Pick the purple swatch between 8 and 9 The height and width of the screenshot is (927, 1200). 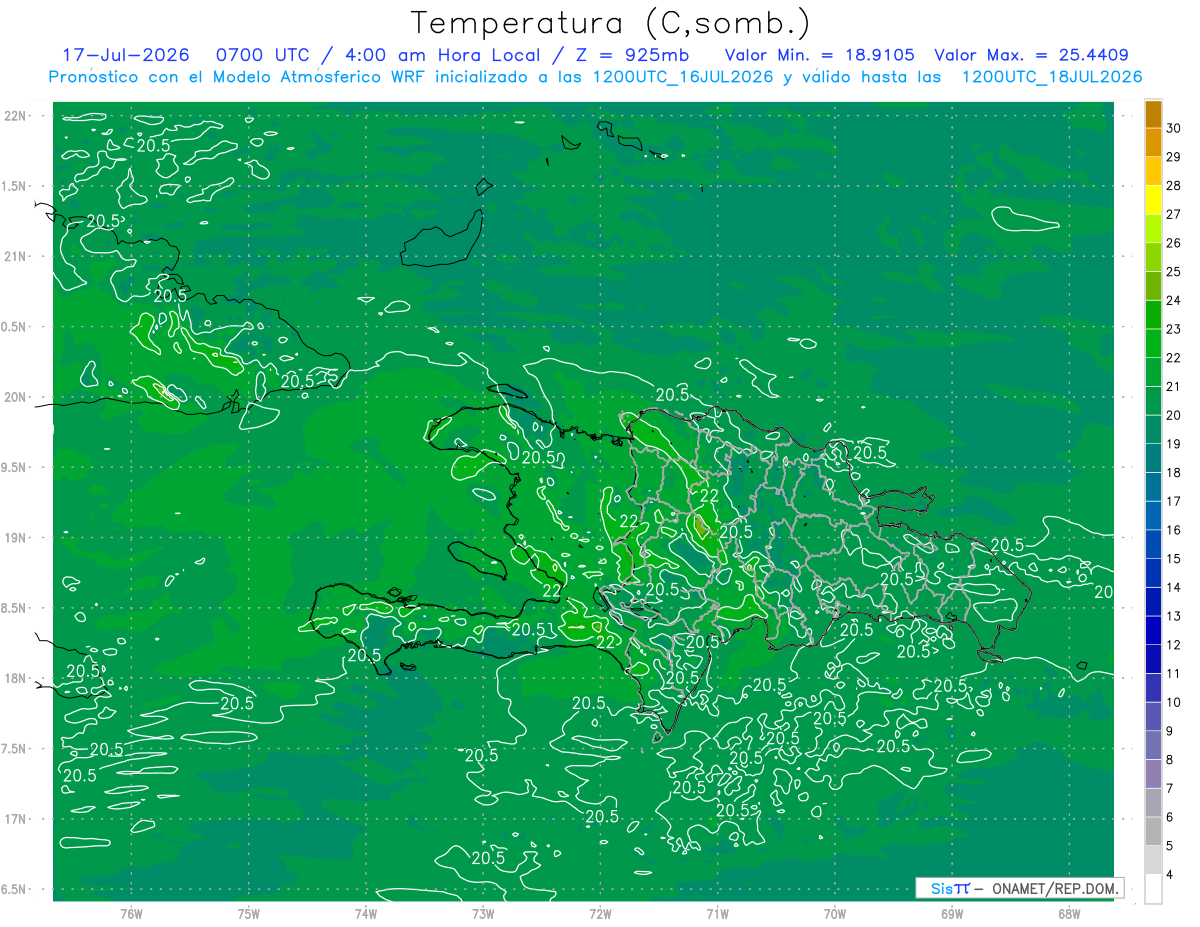(x=1154, y=745)
